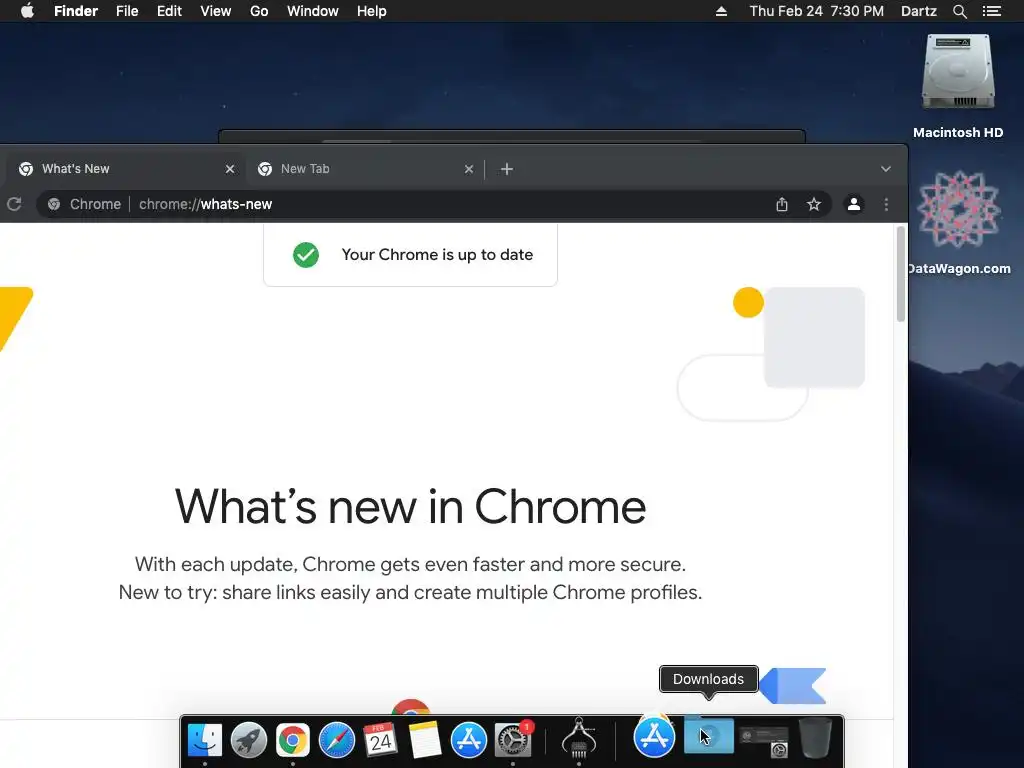Launch Launchpad rocket icon in dock
The image size is (1024, 768).
click(x=249, y=740)
